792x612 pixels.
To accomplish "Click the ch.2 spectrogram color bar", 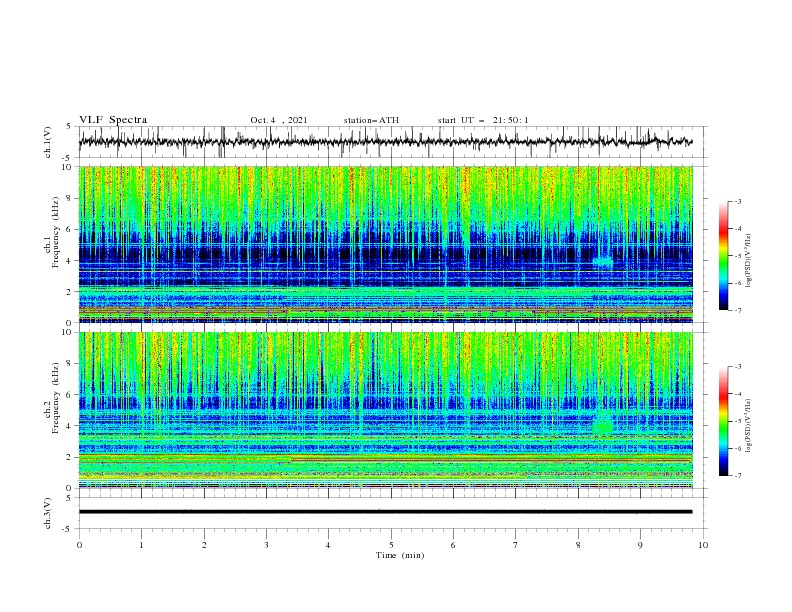I will [x=723, y=421].
